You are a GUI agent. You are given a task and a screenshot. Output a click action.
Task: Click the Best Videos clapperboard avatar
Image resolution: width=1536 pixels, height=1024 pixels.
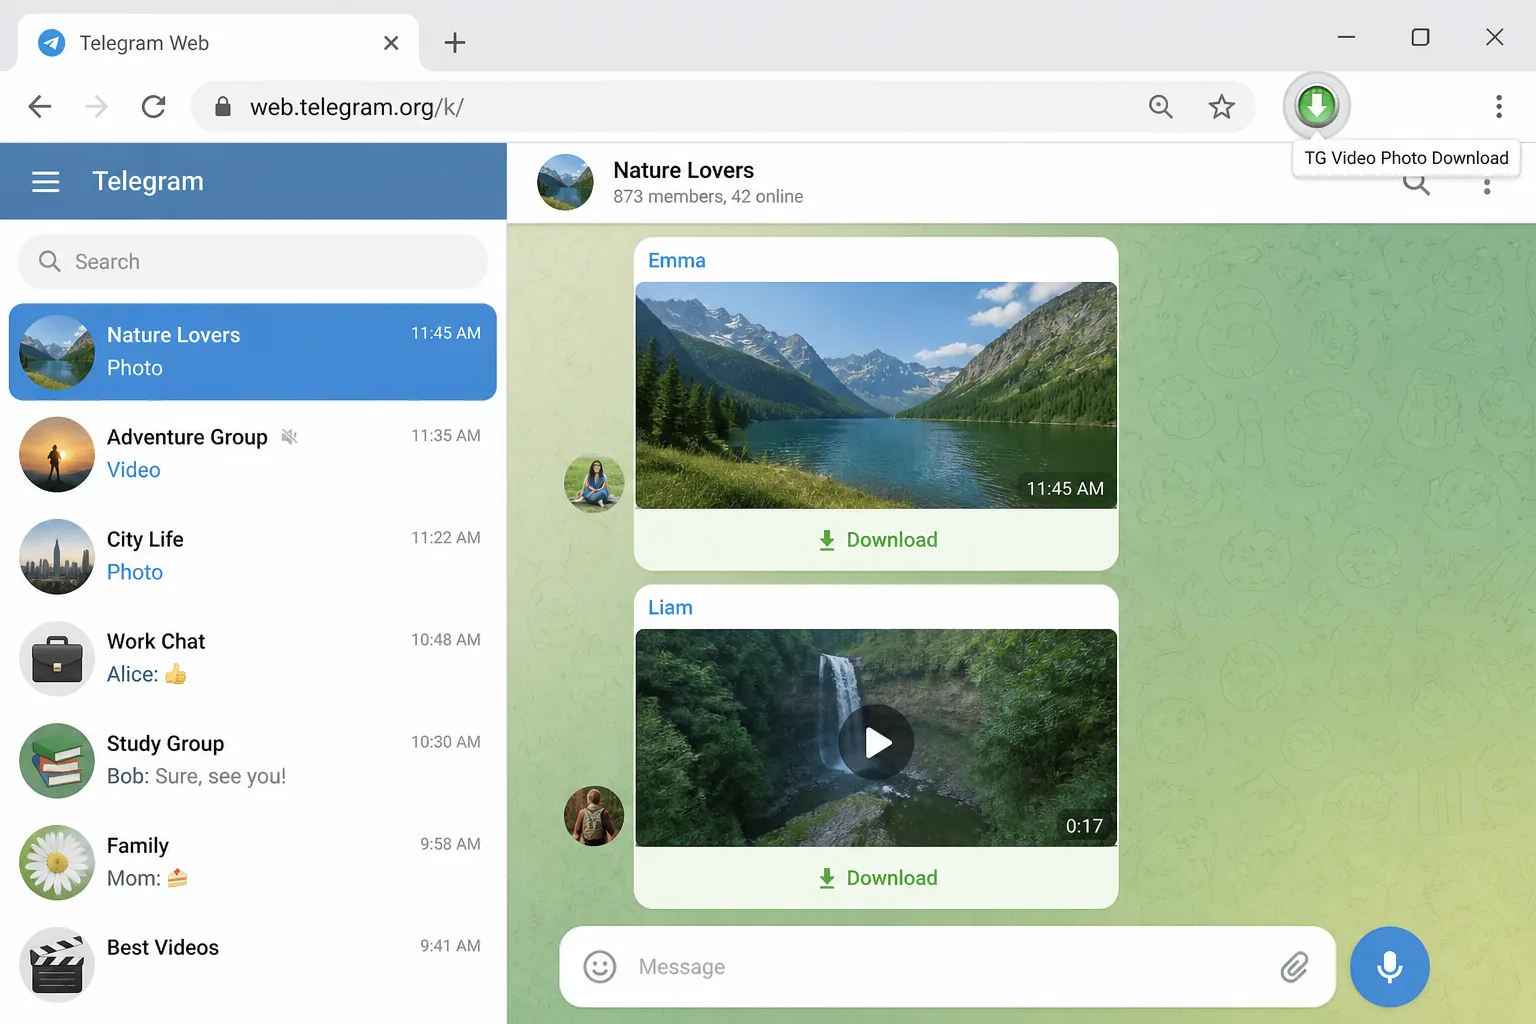pyautogui.click(x=57, y=964)
